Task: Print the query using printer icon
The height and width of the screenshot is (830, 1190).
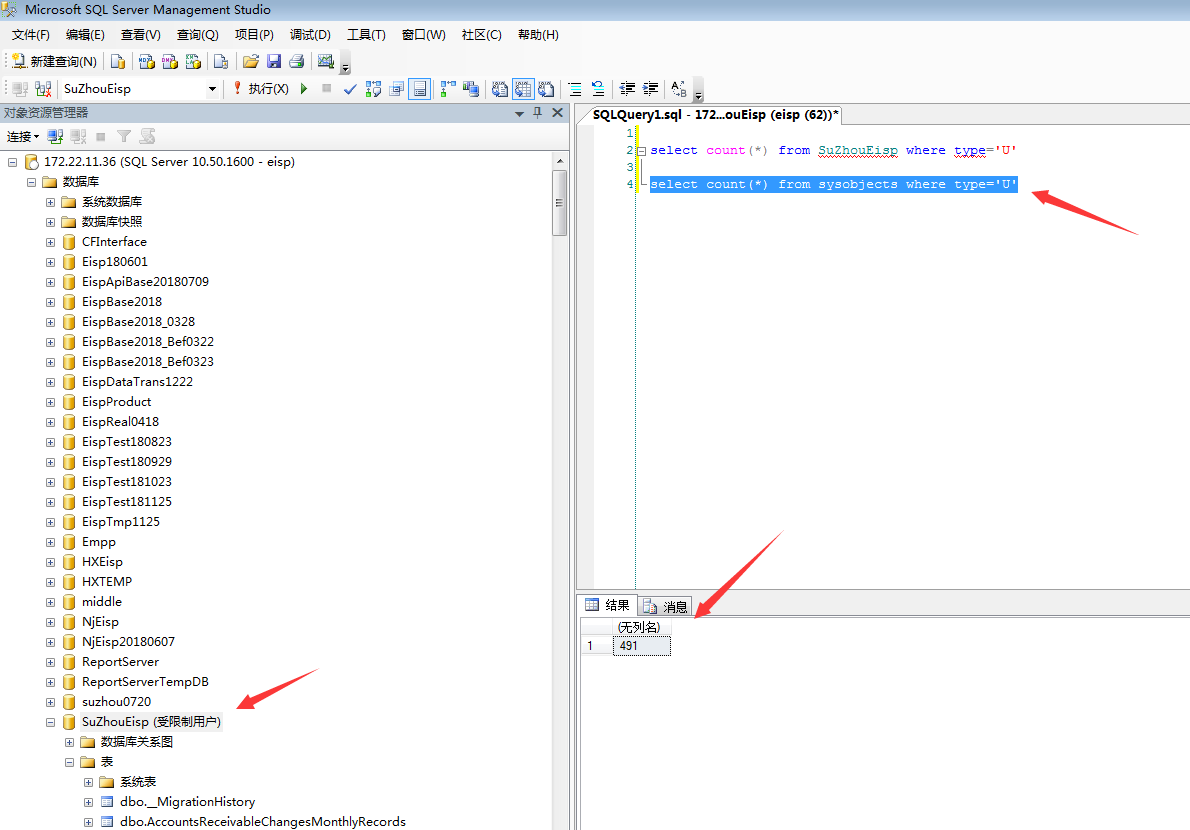Action: click(297, 61)
